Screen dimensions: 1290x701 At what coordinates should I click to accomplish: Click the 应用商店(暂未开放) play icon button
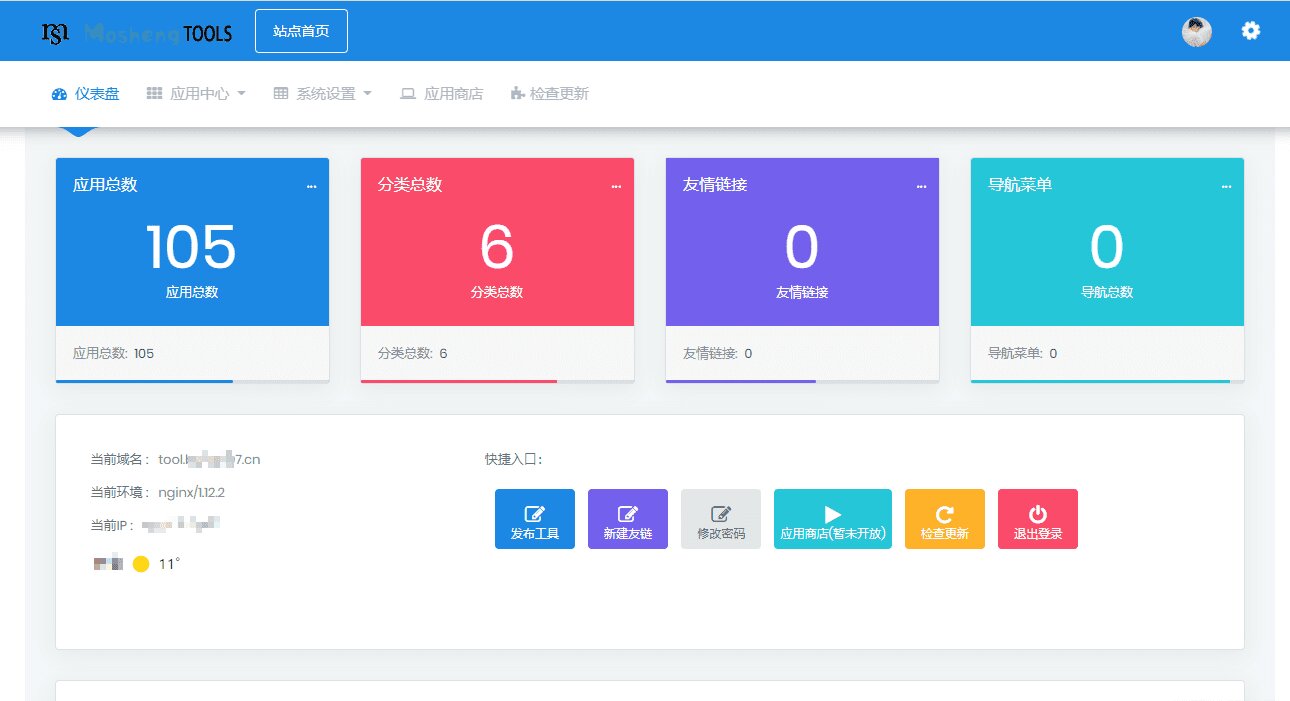[832, 519]
